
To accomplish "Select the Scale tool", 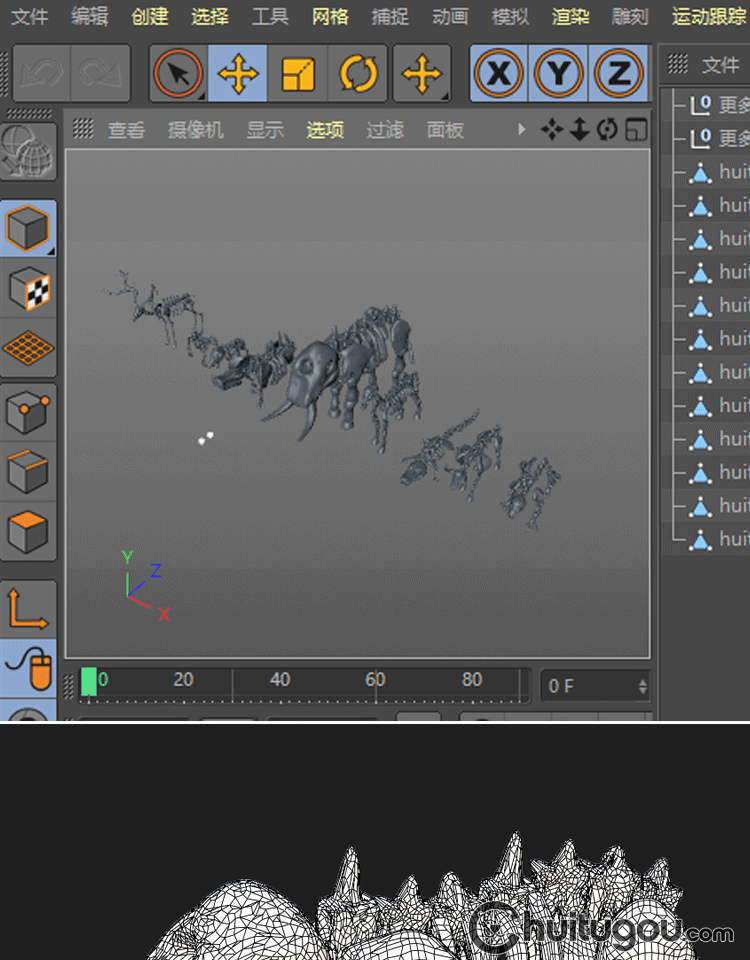I will (x=298, y=74).
